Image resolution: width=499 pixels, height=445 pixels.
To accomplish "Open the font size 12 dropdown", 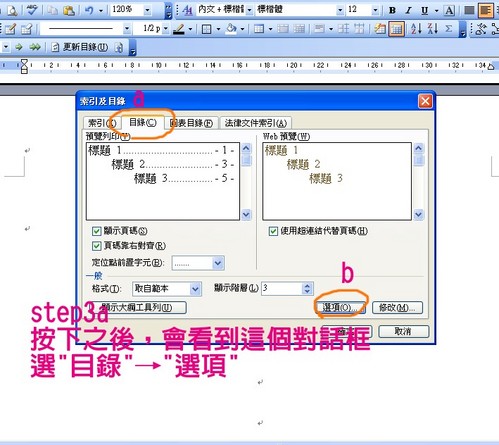I will pyautogui.click(x=375, y=11).
